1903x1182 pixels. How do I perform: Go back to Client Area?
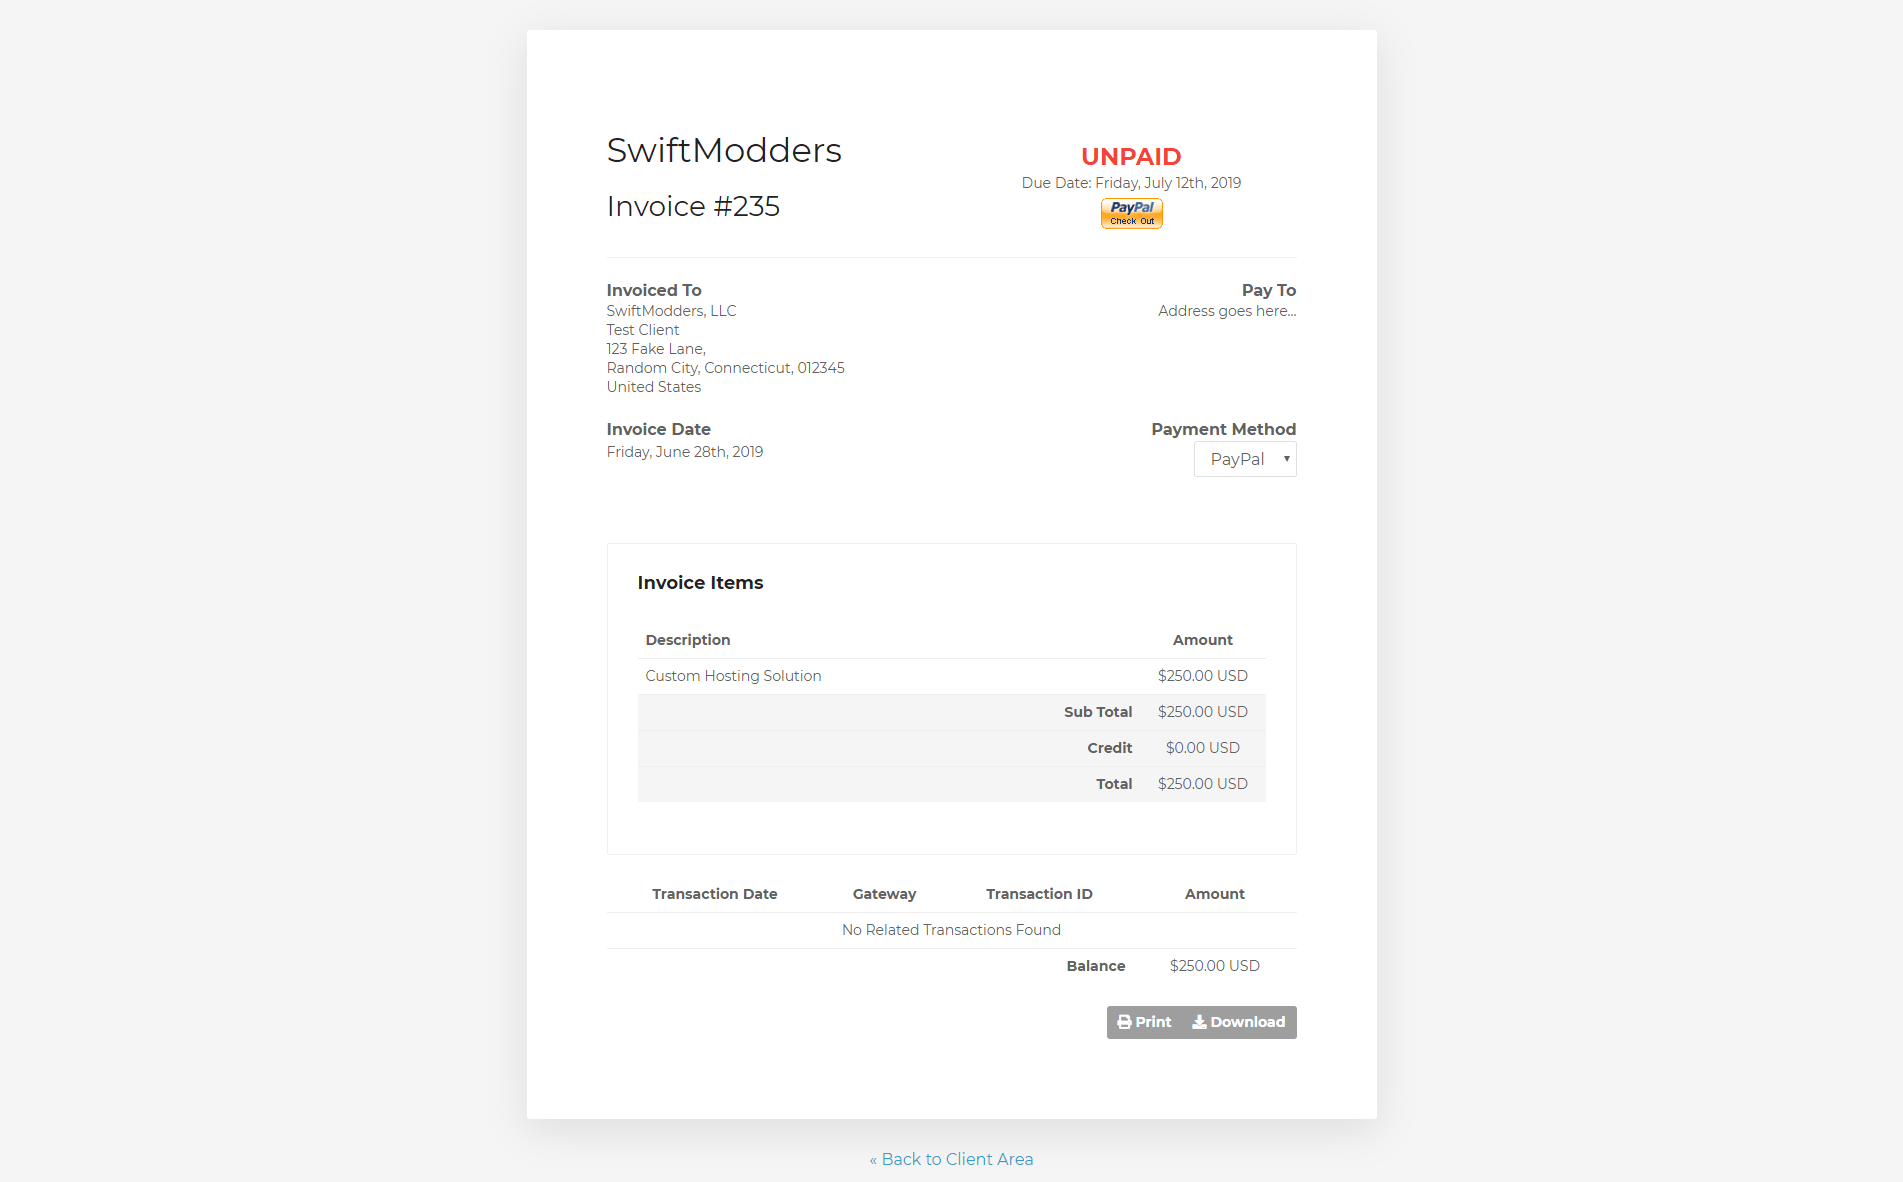pyautogui.click(x=951, y=1159)
